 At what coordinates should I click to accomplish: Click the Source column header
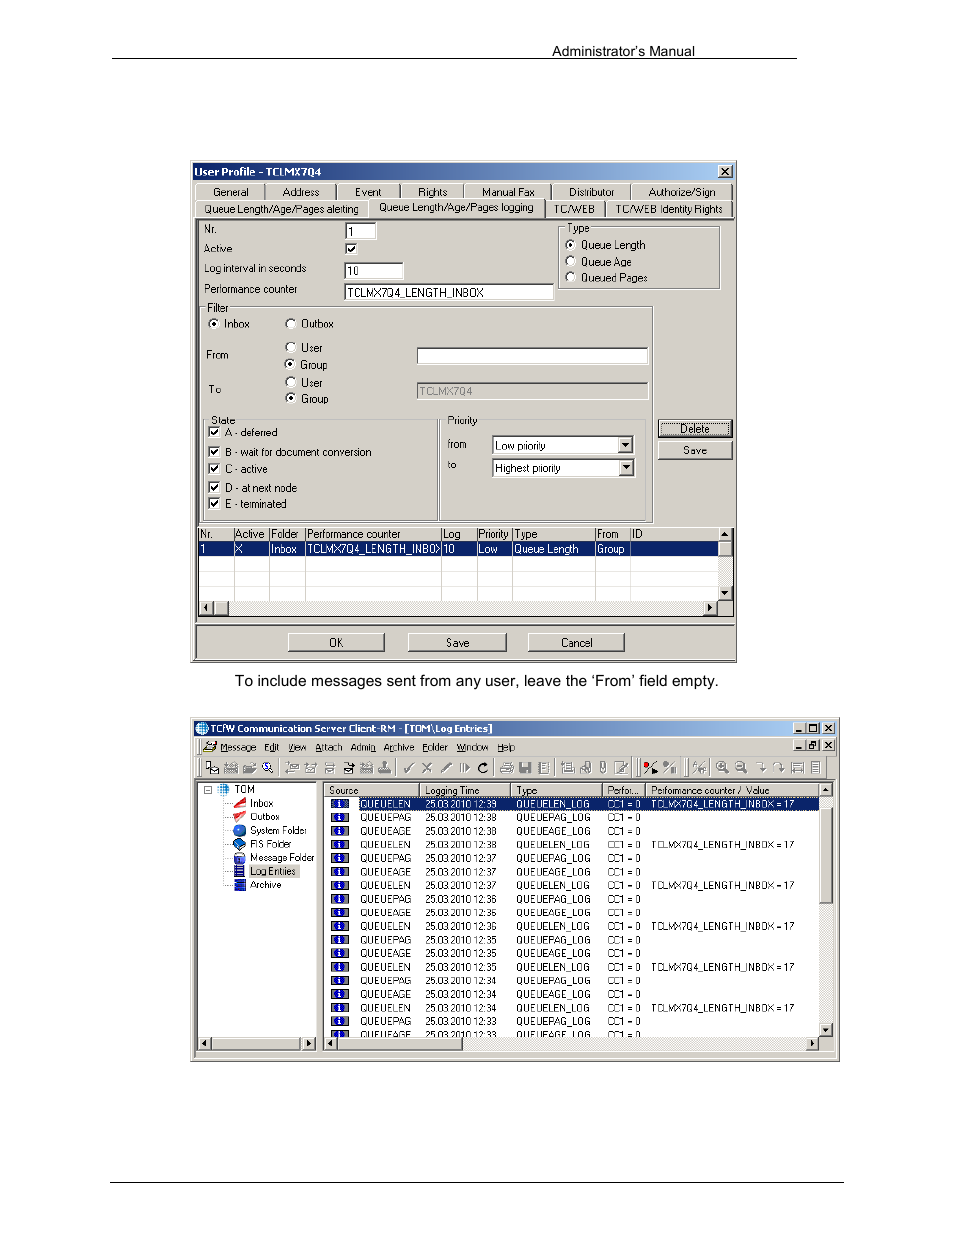[373, 790]
